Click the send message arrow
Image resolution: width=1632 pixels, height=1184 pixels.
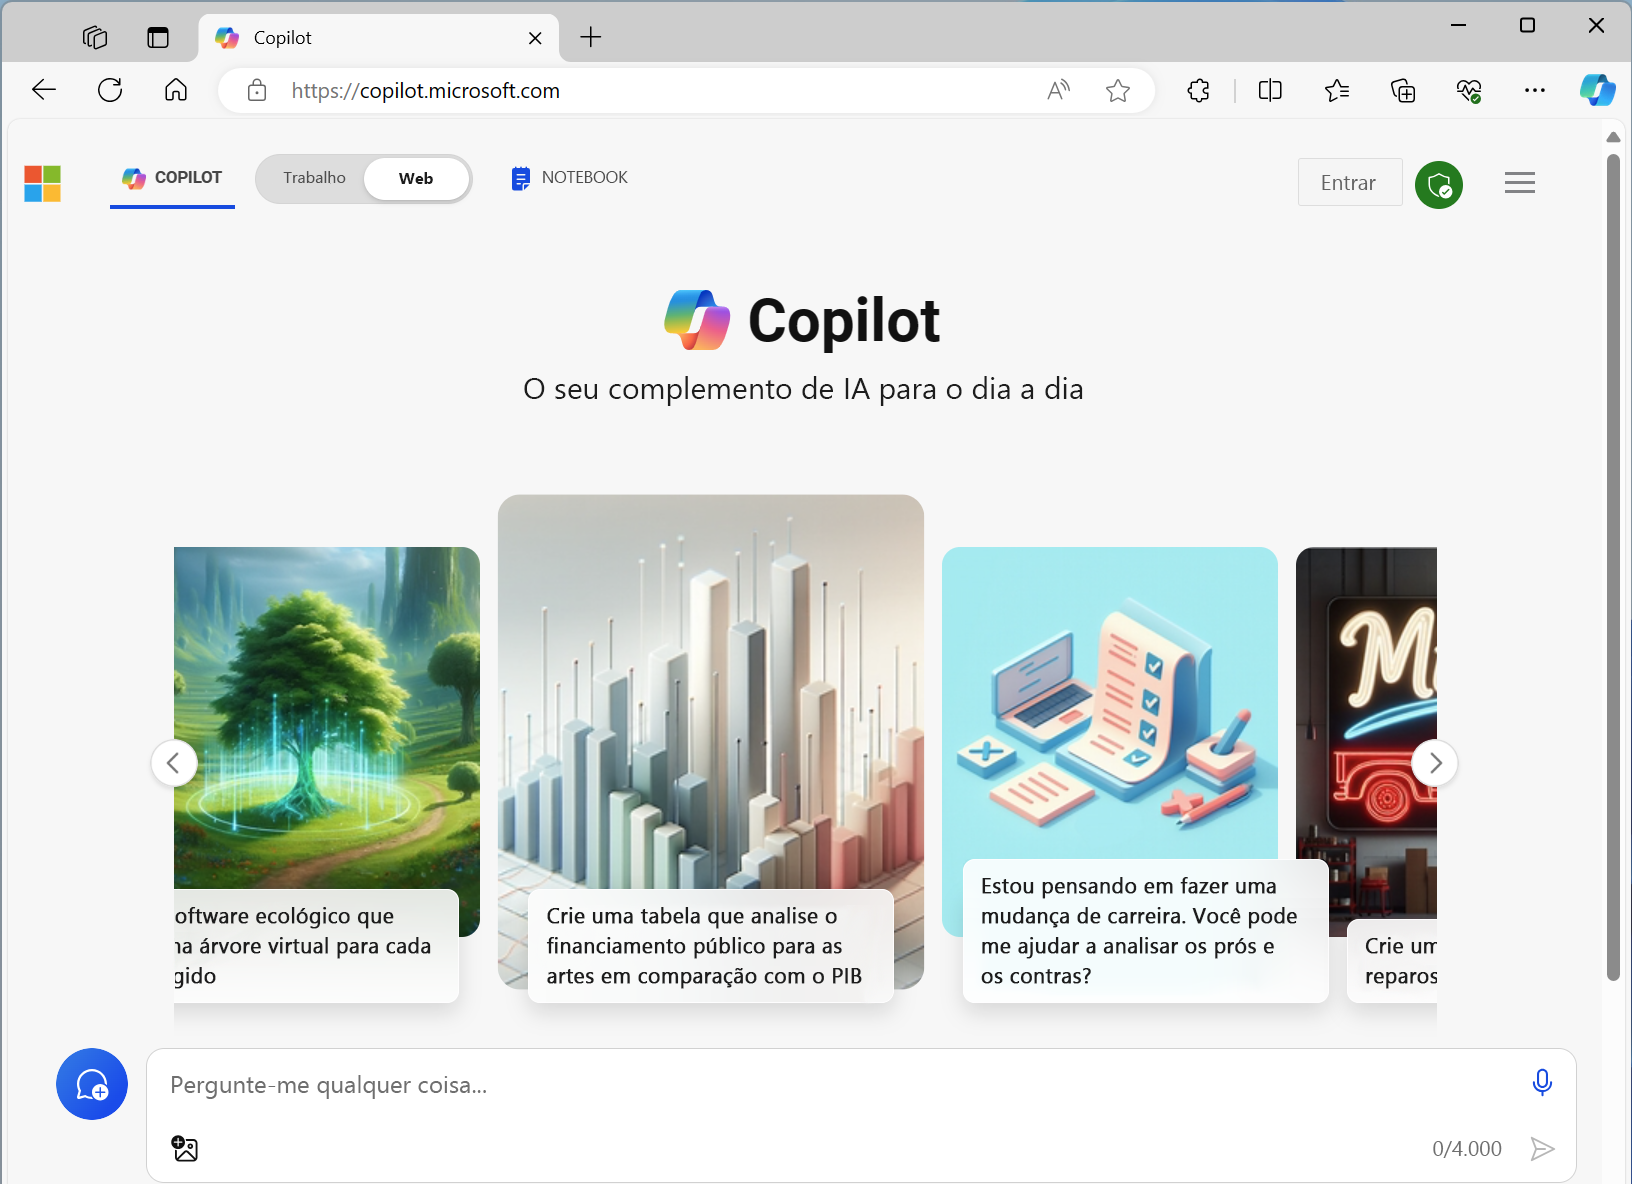click(1542, 1149)
